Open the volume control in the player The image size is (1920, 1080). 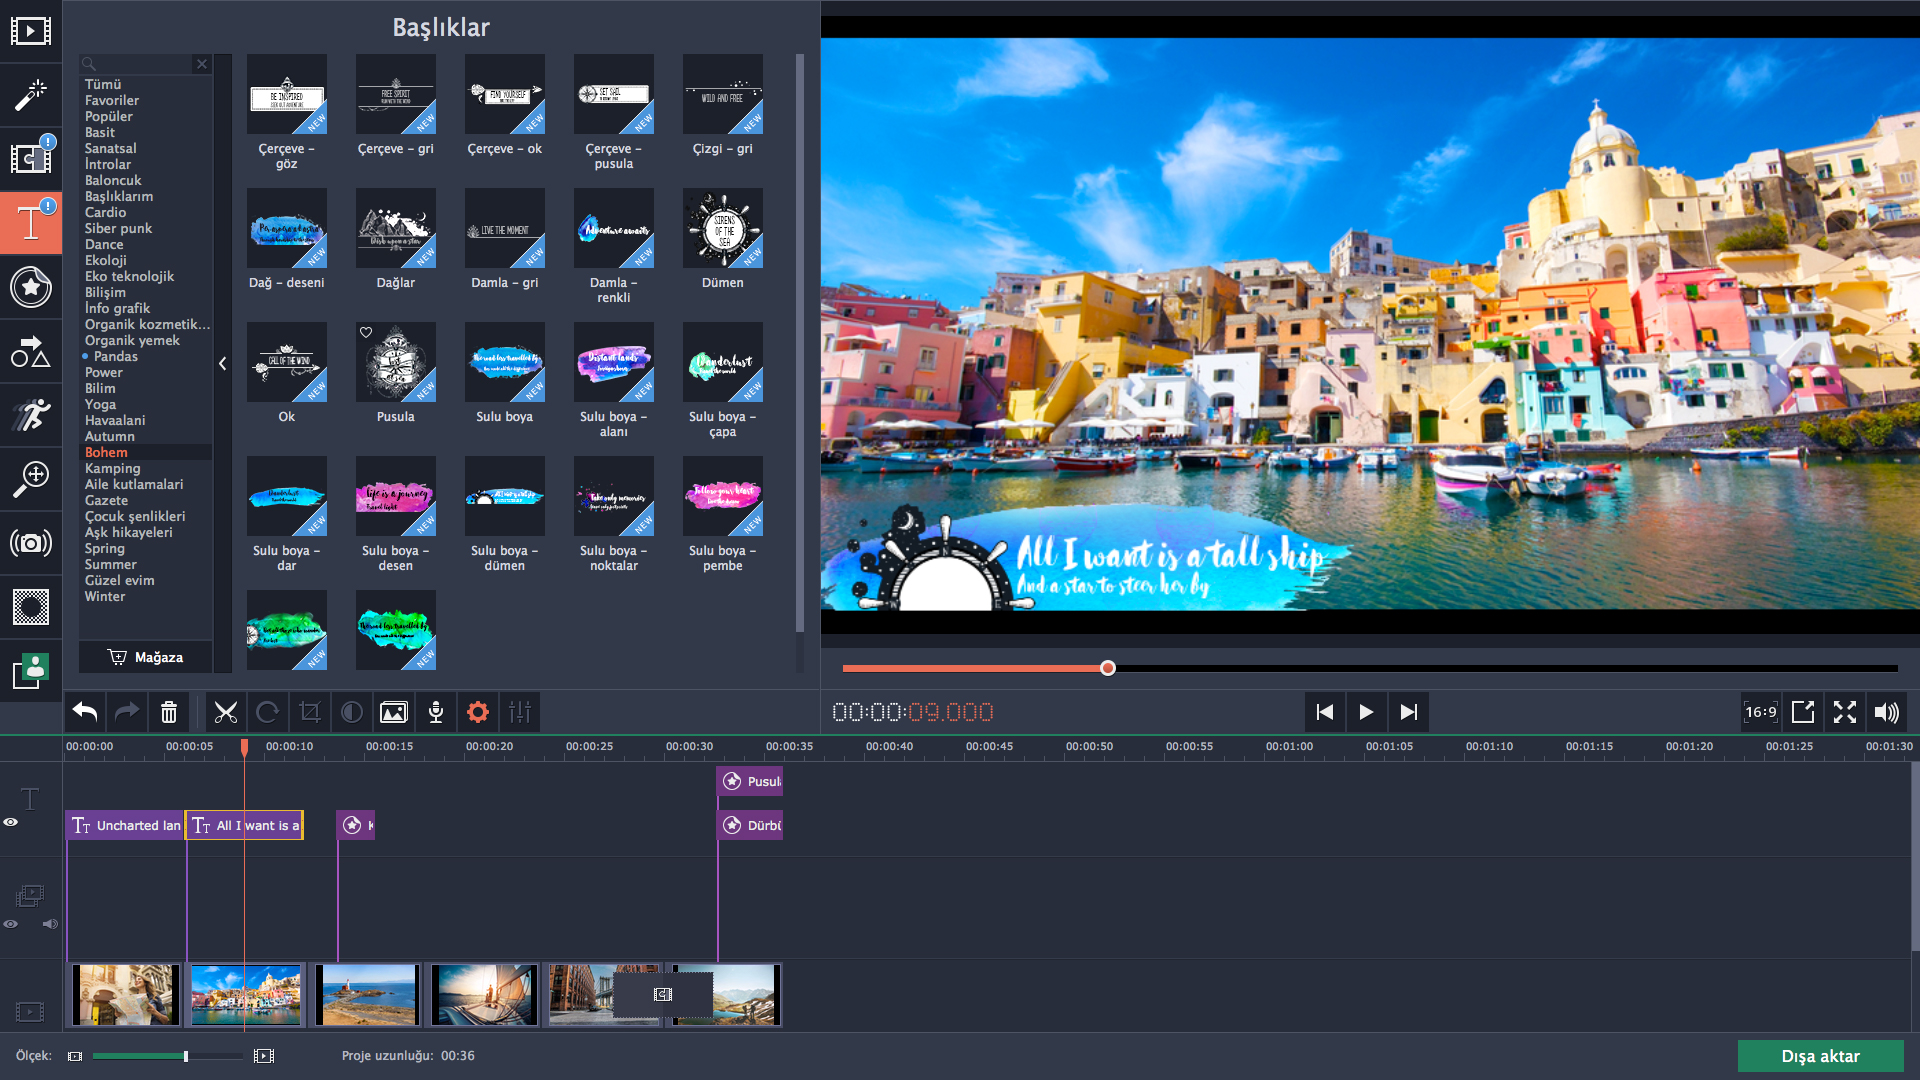1886,712
